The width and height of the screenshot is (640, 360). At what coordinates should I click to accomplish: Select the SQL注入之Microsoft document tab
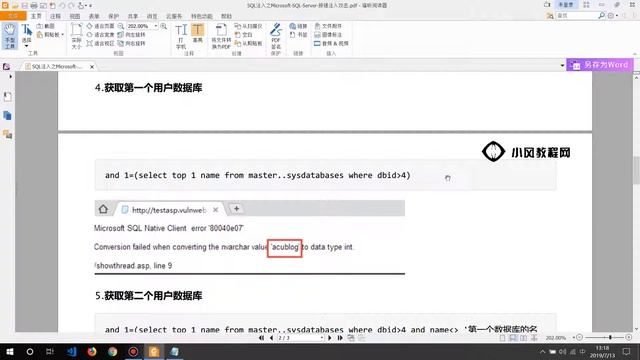pyautogui.click(x=56, y=67)
